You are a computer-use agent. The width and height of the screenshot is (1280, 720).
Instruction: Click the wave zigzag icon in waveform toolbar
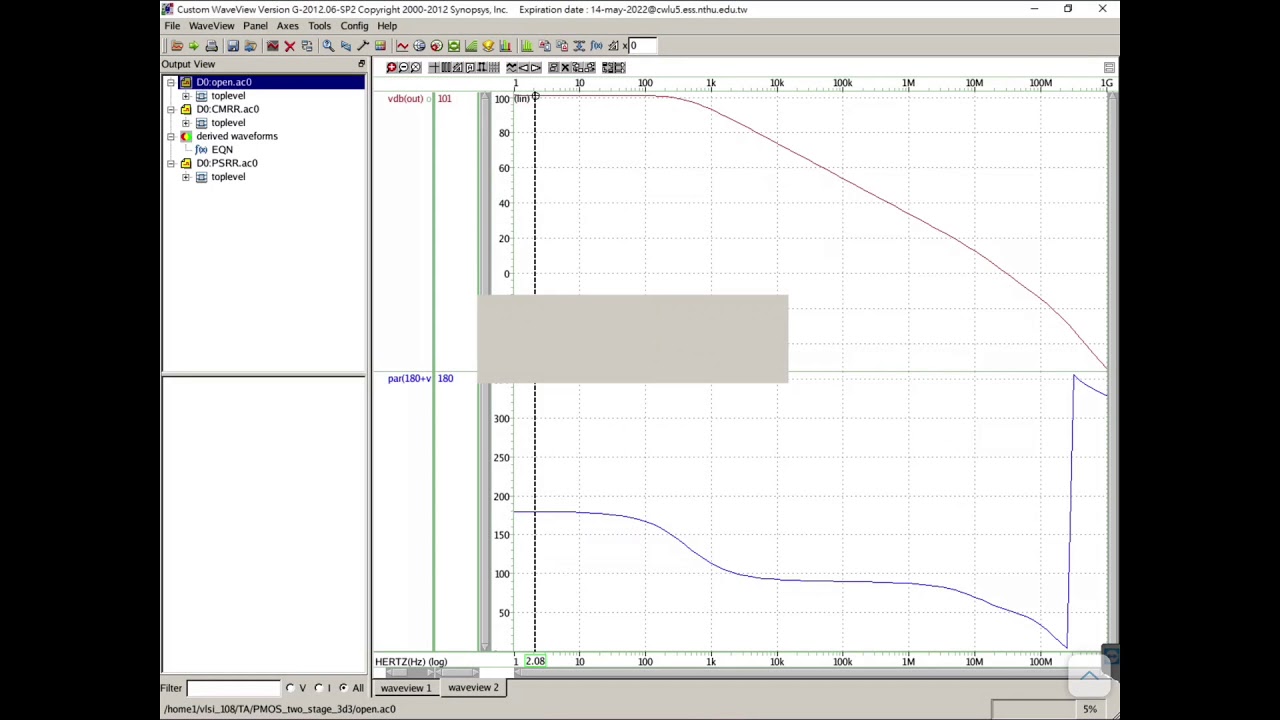[511, 67]
